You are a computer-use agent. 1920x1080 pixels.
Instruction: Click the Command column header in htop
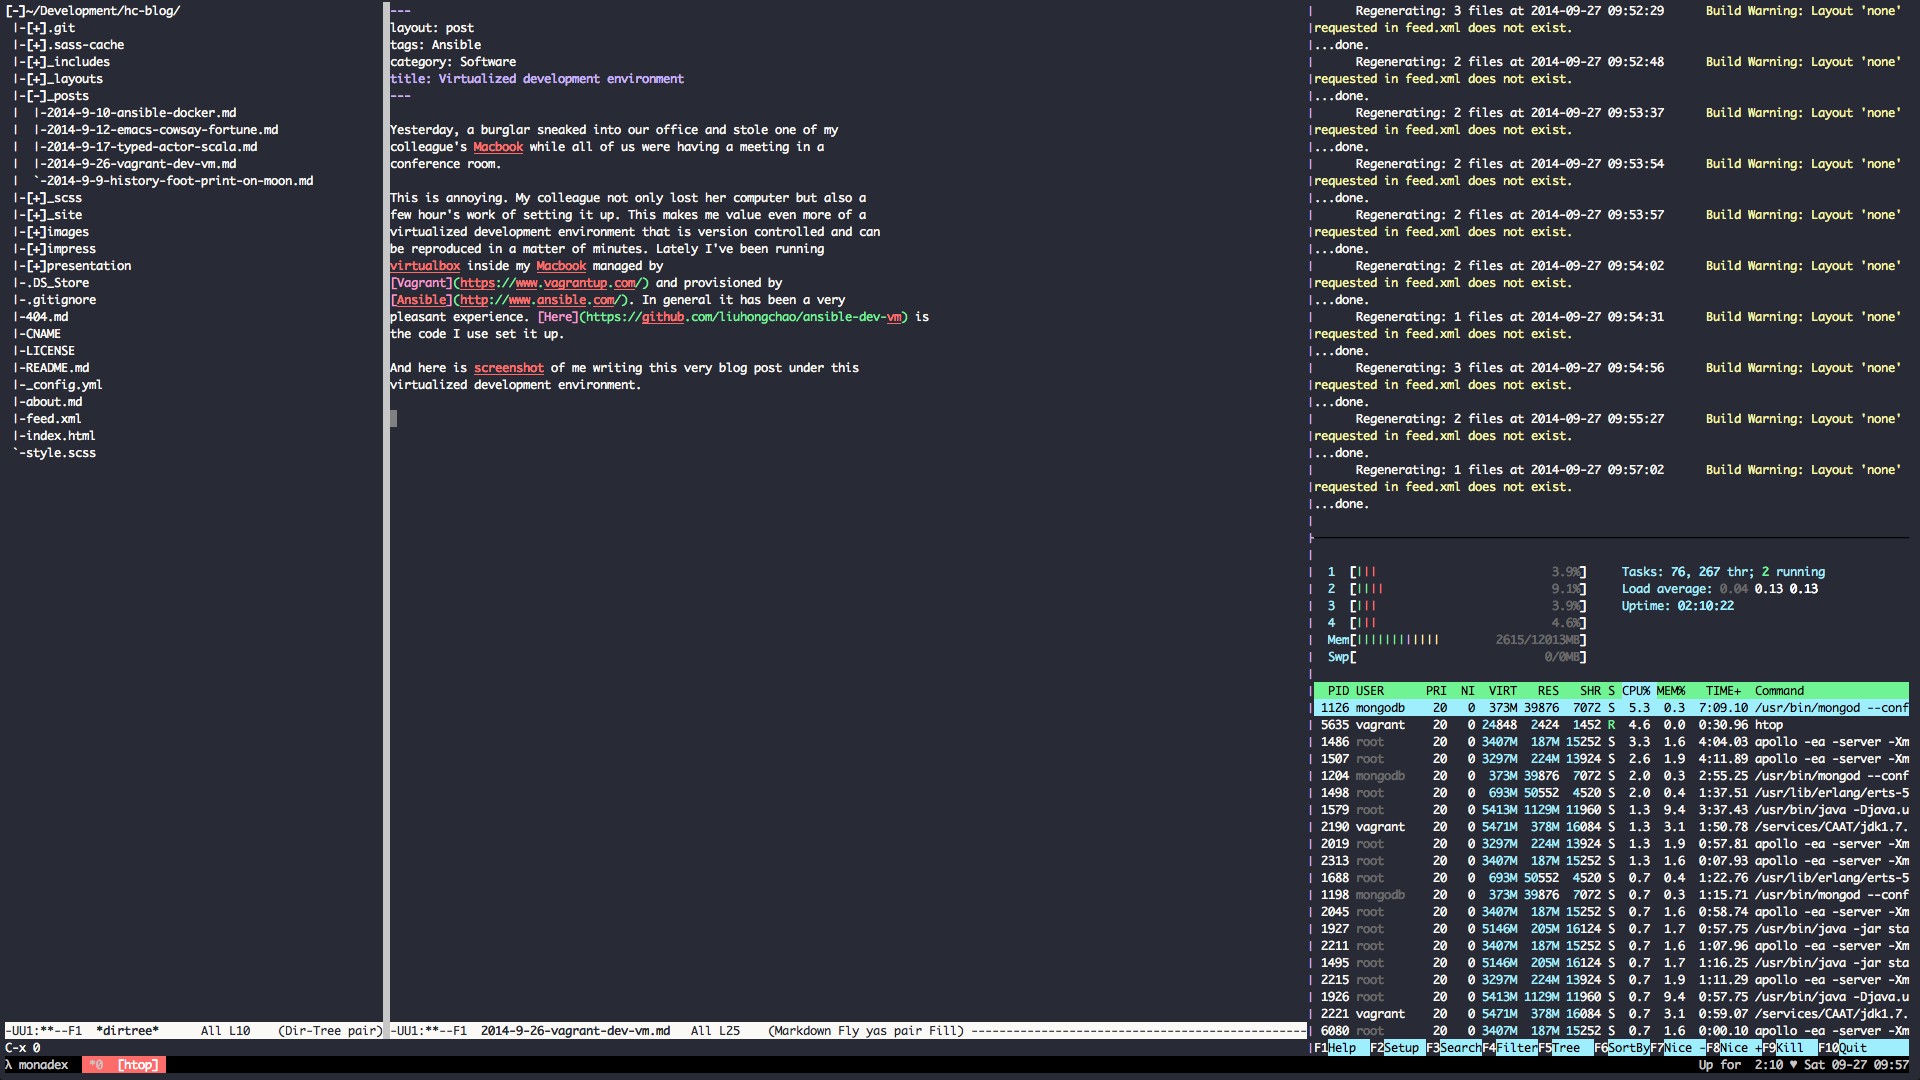1779,691
